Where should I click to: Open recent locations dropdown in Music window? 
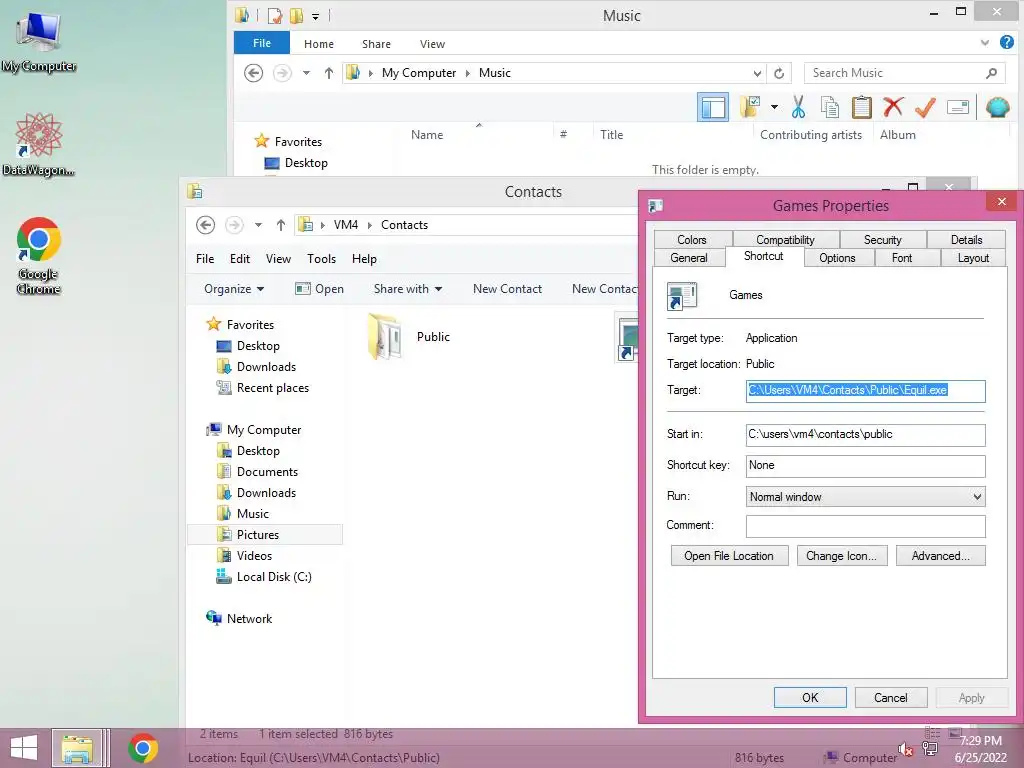click(x=306, y=73)
